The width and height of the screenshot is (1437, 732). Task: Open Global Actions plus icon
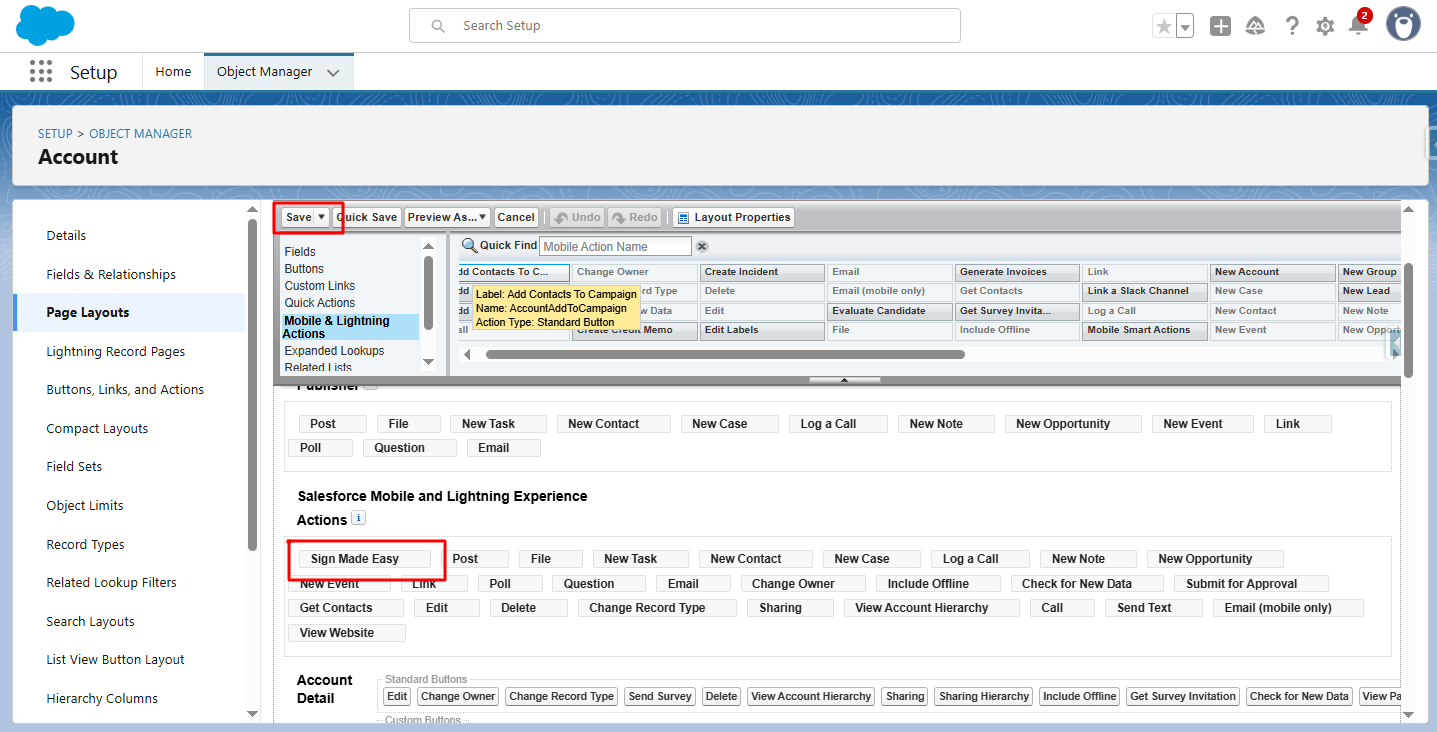point(1220,27)
